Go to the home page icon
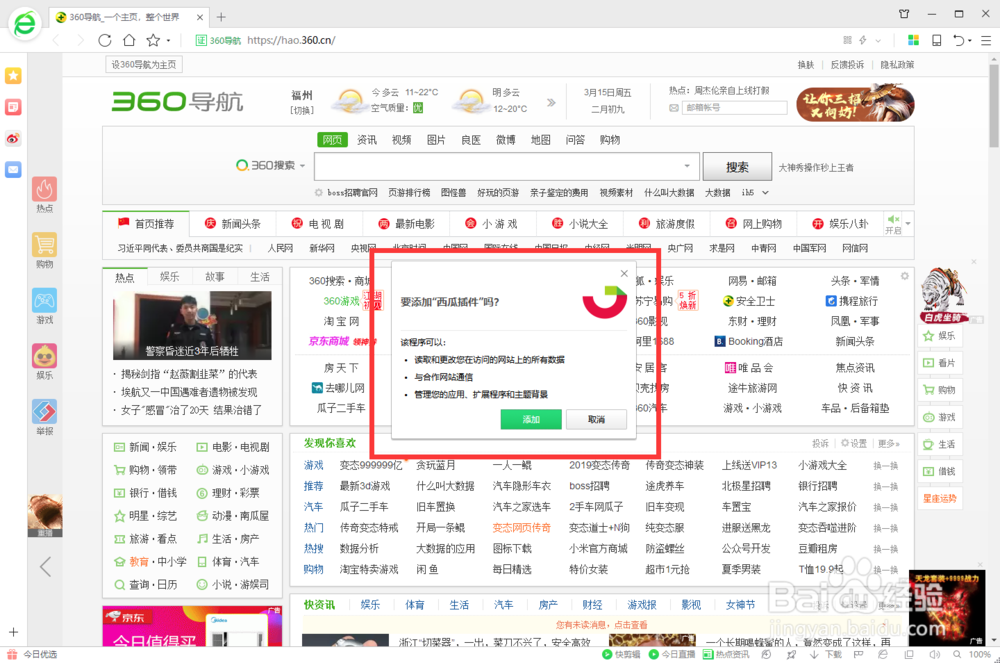Screen dimensions: 1000x663 click(x=129, y=40)
